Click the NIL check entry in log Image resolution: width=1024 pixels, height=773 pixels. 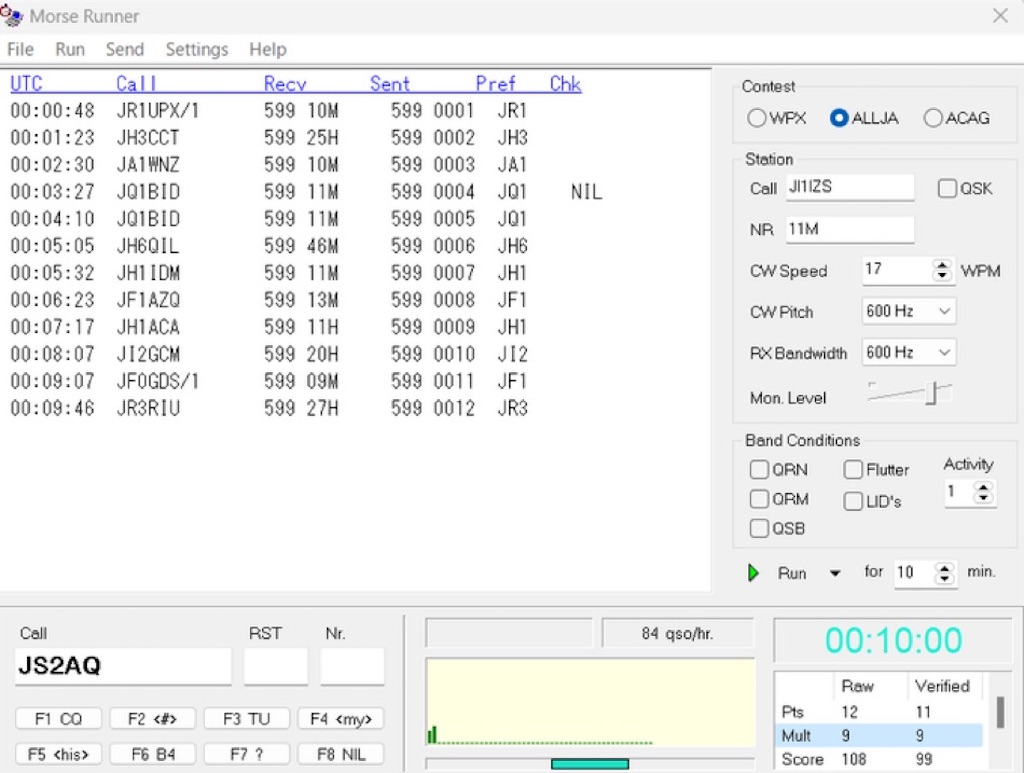point(586,192)
